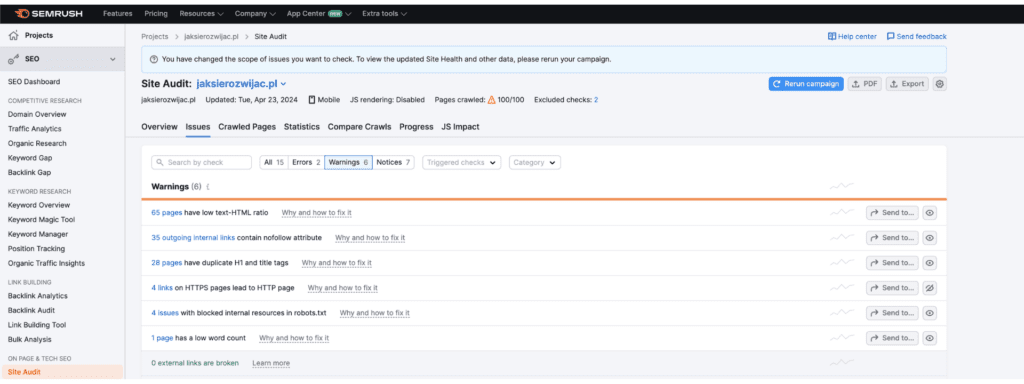Click the trend graph for nofollow attribute row
The width and height of the screenshot is (1024, 384).
(x=842, y=238)
